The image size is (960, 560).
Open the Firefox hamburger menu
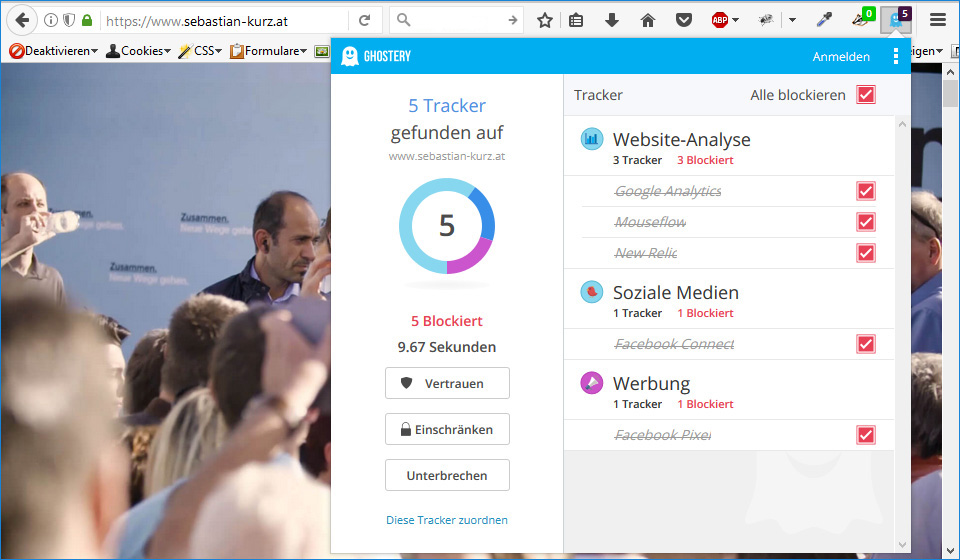[x=937, y=20]
